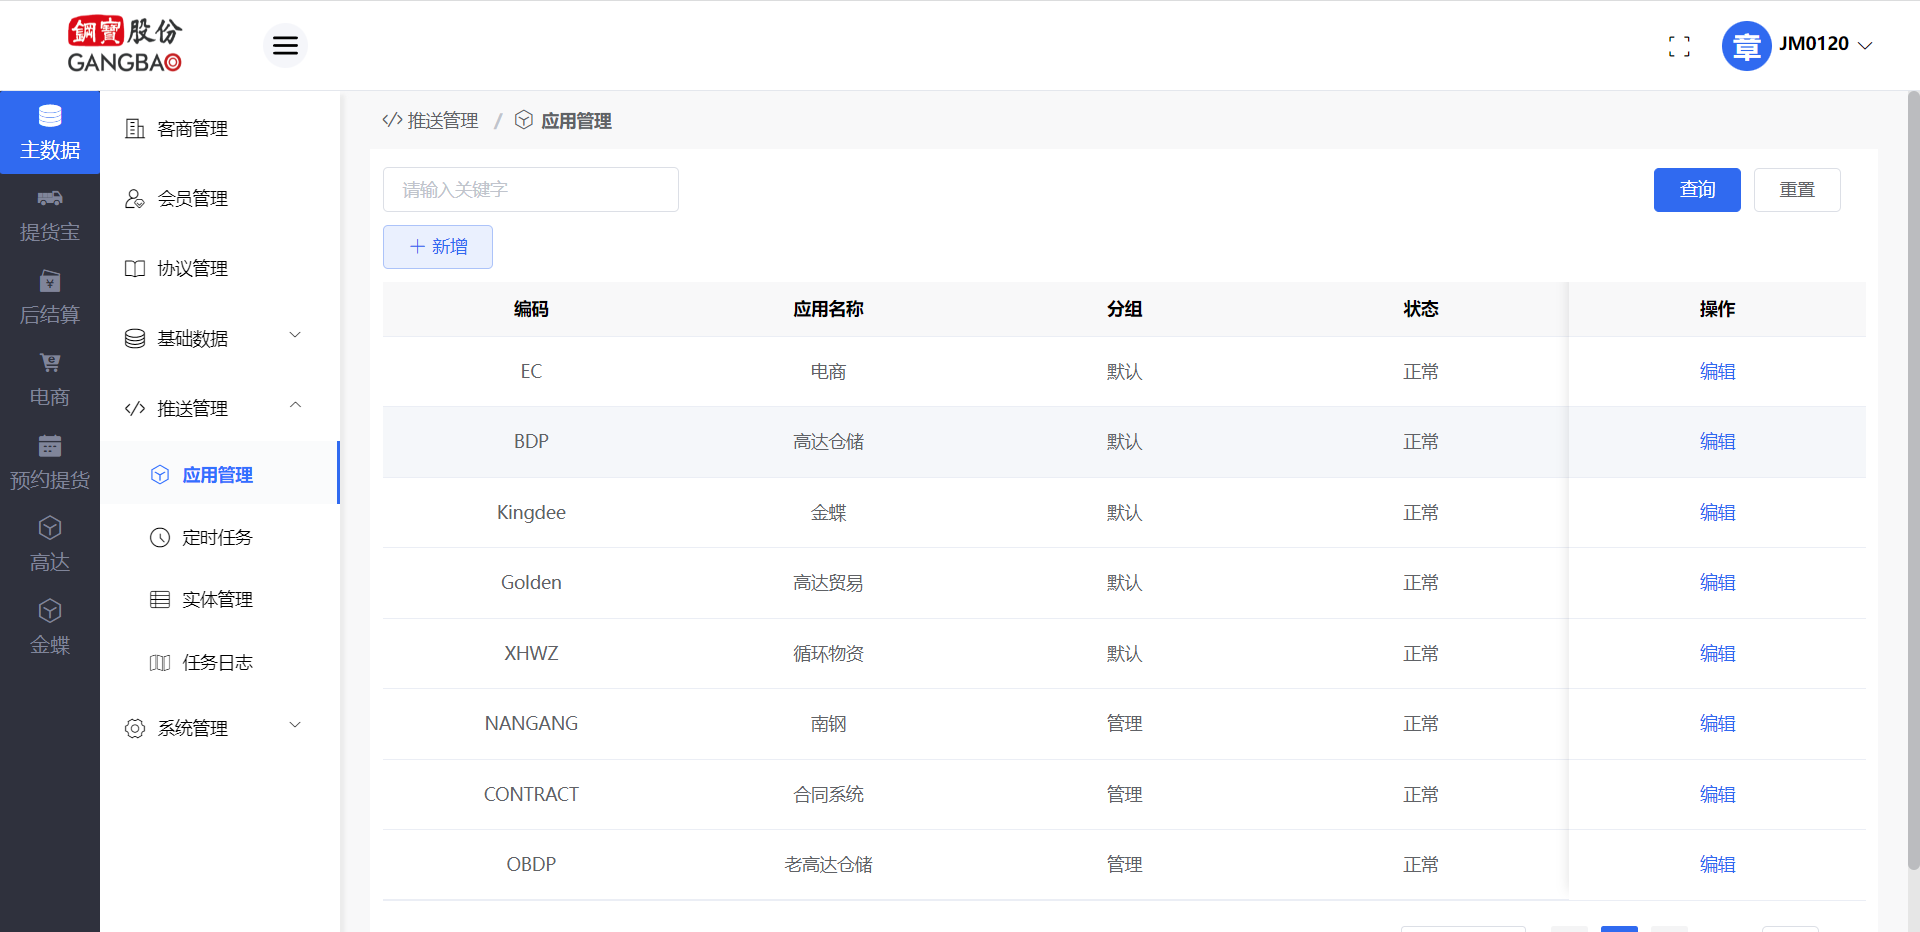Screen dimensions: 1920x932
Task: Toggle the hamburger sidebar collapse icon
Action: click(x=285, y=45)
